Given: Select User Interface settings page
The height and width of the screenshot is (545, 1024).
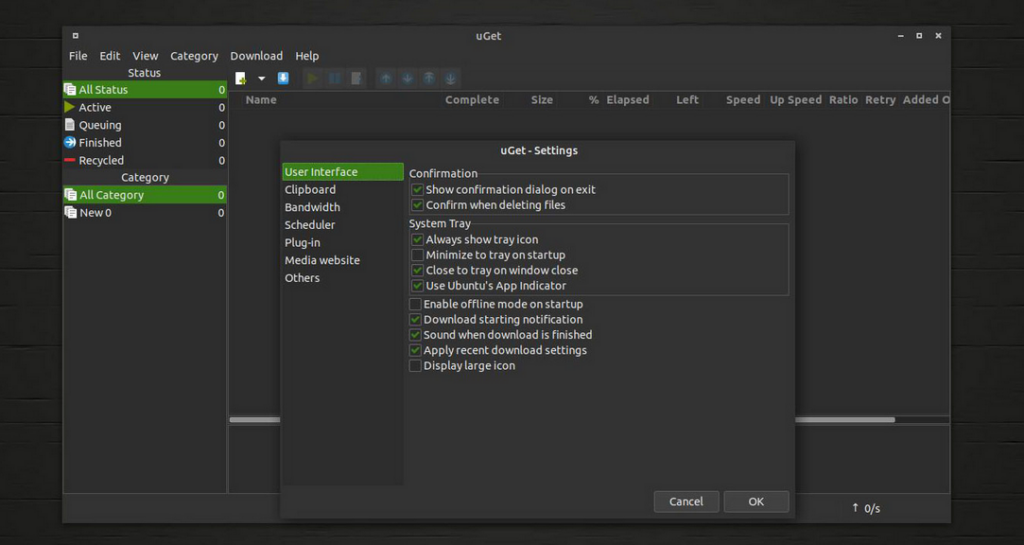Looking at the screenshot, I should click(343, 172).
